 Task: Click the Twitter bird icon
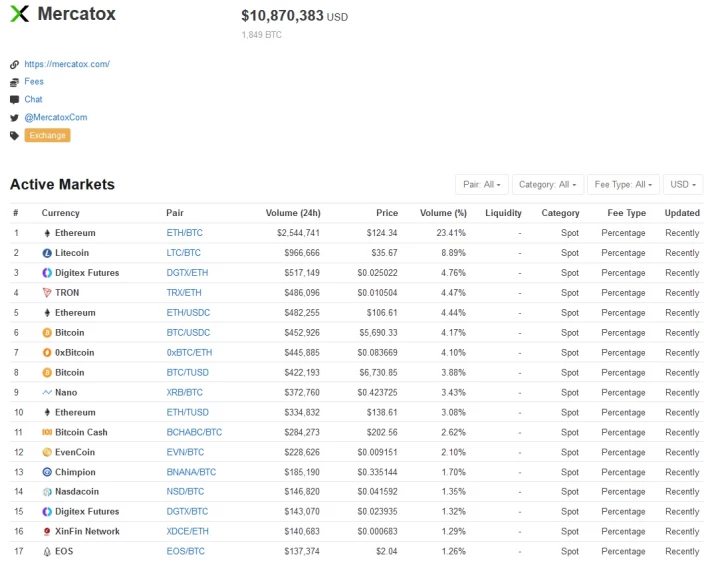(x=14, y=118)
